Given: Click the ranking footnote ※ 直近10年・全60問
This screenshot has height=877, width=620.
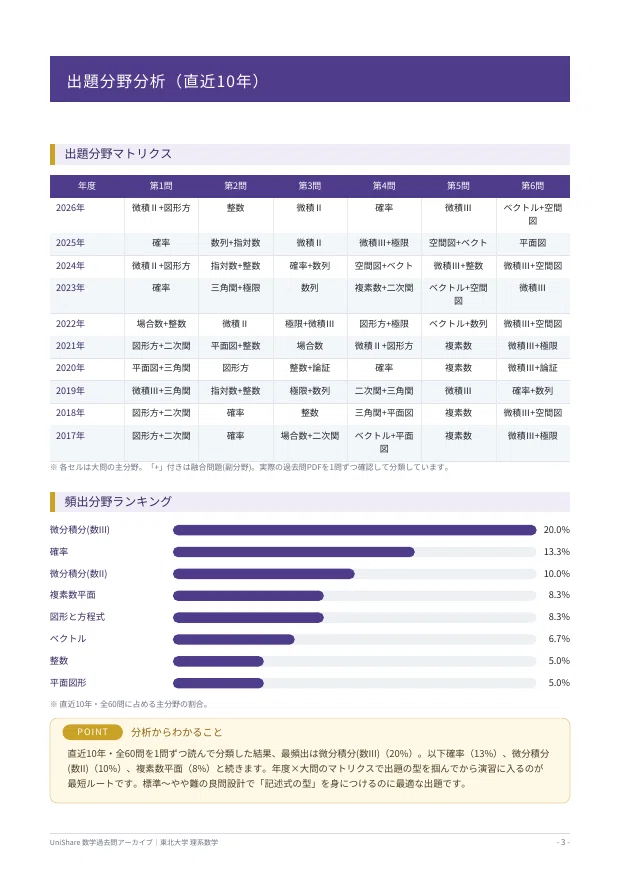Looking at the screenshot, I should click(x=130, y=704).
